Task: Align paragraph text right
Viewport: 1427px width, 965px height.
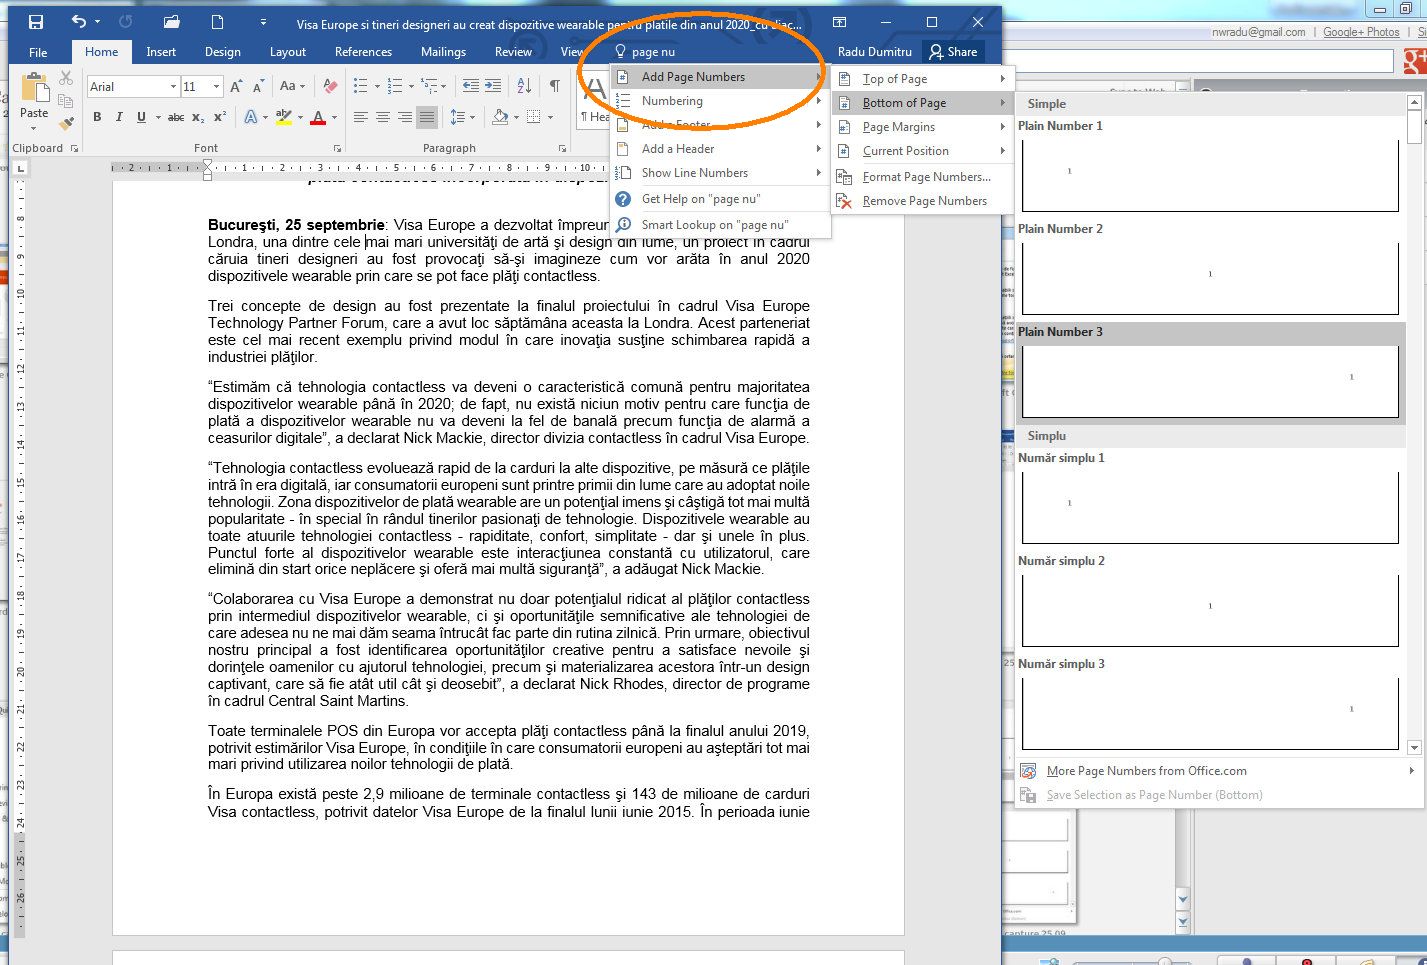Action: 404,117
